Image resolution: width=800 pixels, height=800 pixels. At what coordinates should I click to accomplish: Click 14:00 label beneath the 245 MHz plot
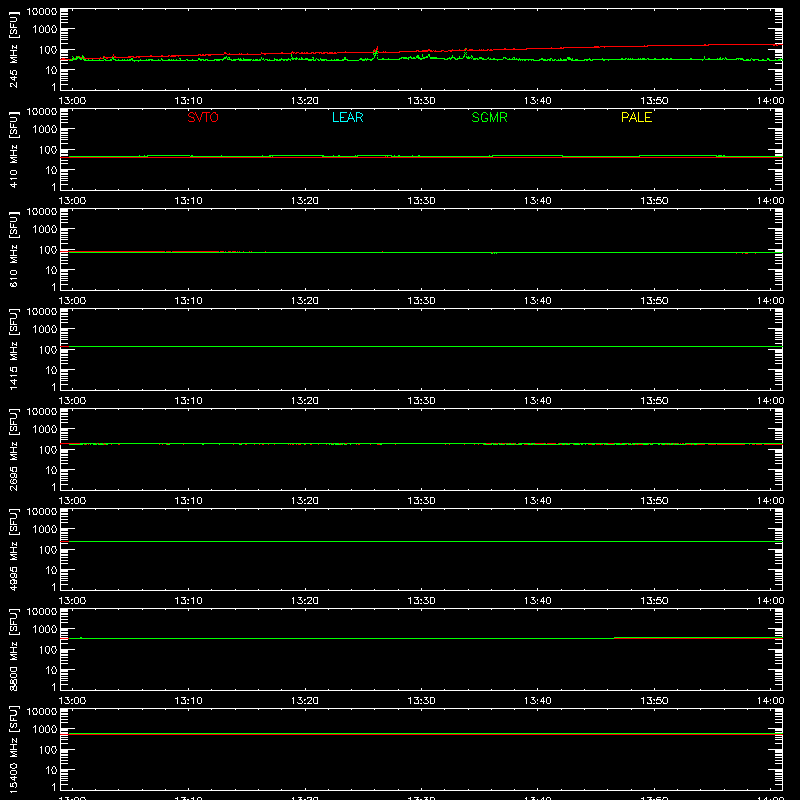(x=770, y=101)
